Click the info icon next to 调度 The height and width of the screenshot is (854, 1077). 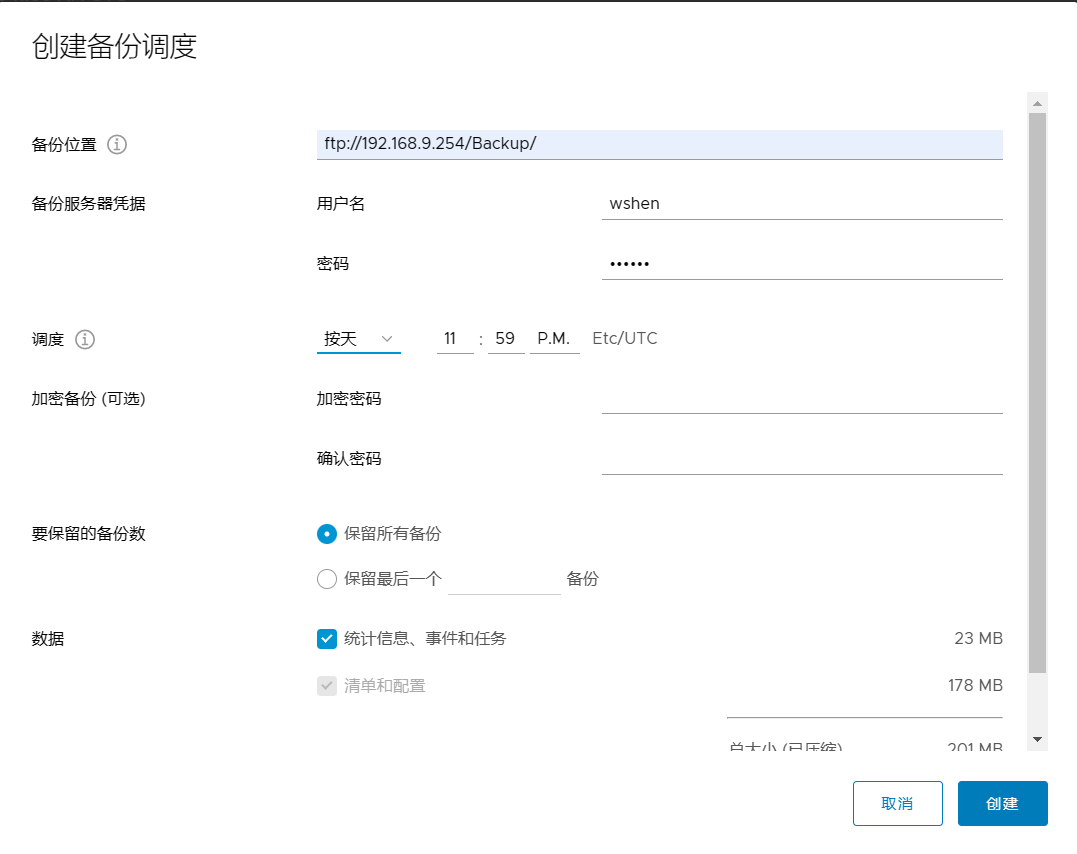(85, 339)
